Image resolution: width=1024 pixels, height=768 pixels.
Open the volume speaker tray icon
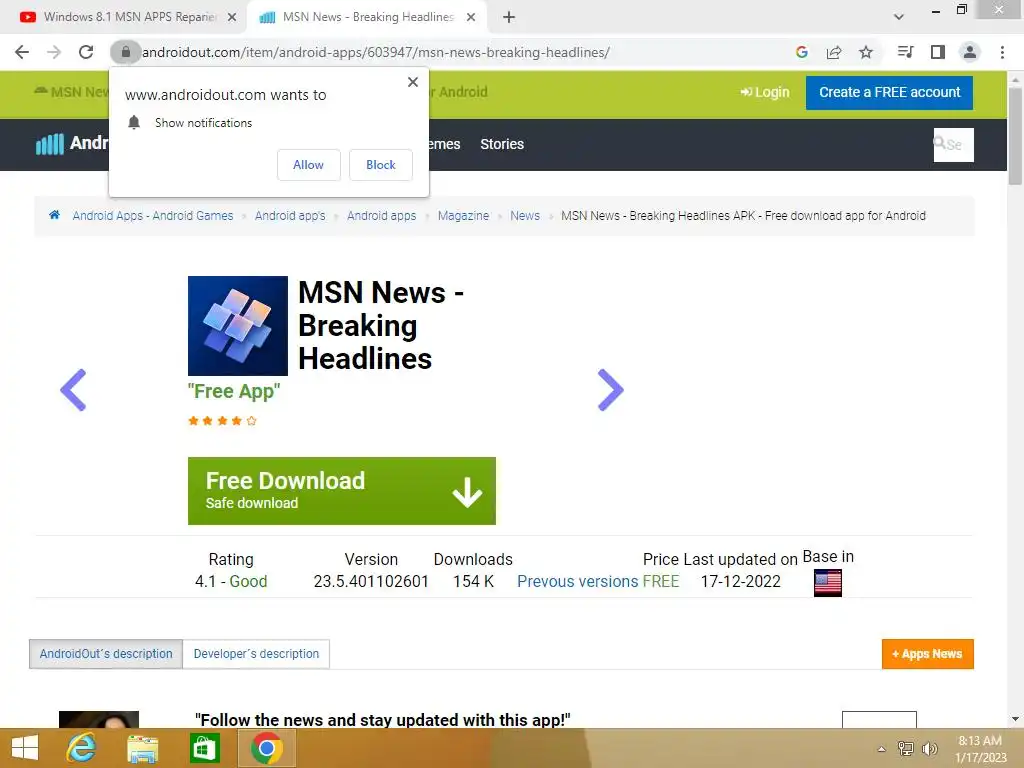point(929,749)
